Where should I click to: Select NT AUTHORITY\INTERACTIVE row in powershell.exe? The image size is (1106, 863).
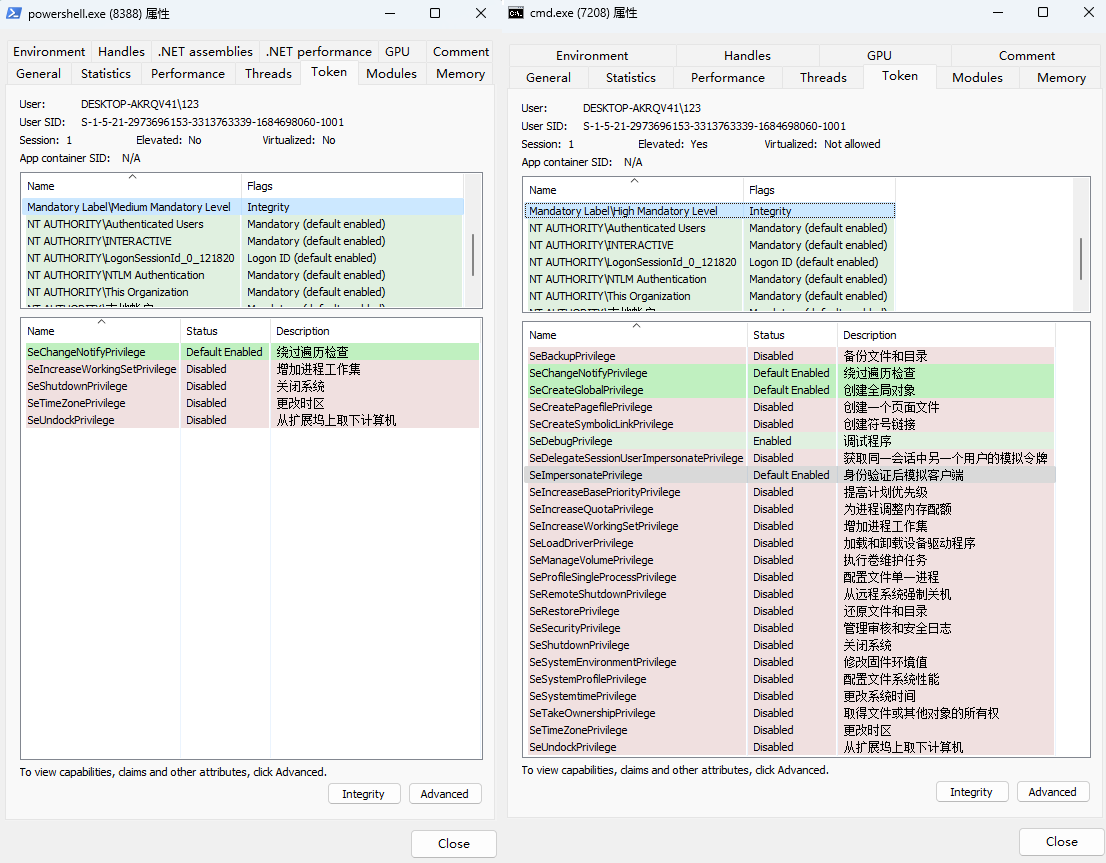(x=244, y=241)
